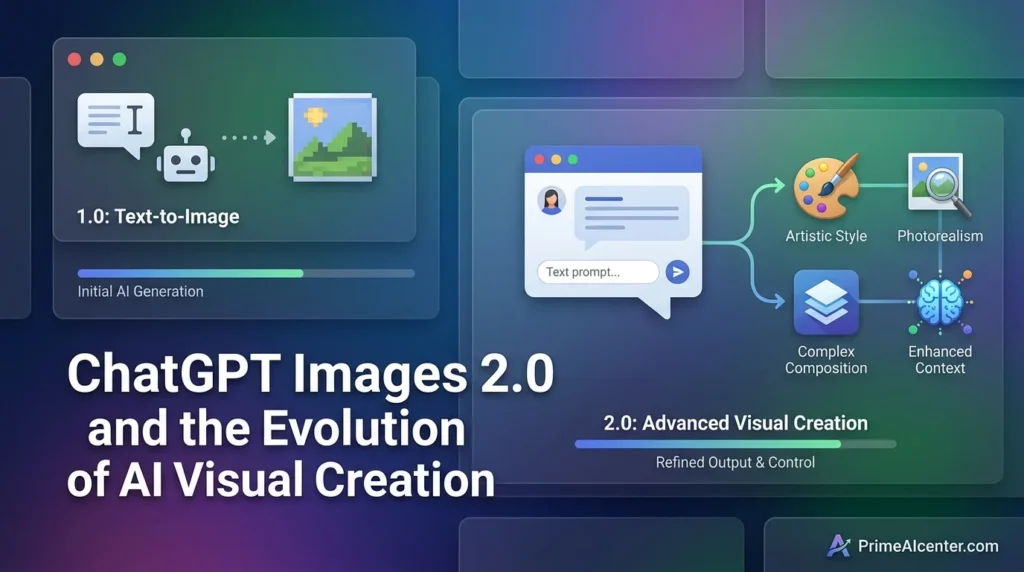This screenshot has height=572, width=1024.
Task: Click the 'Initial AI Generation' caption
Action: pos(140,291)
